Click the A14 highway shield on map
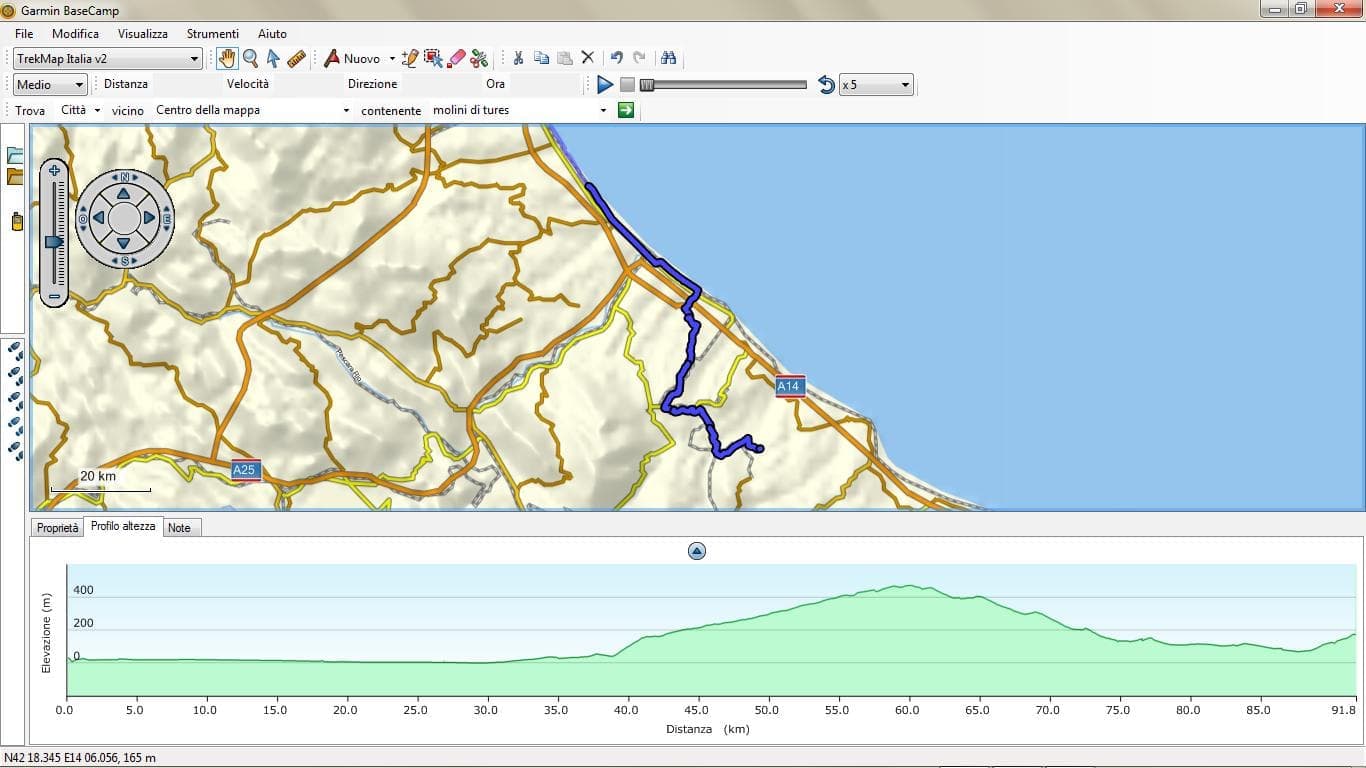Viewport: 1366px width, 768px height. (789, 386)
